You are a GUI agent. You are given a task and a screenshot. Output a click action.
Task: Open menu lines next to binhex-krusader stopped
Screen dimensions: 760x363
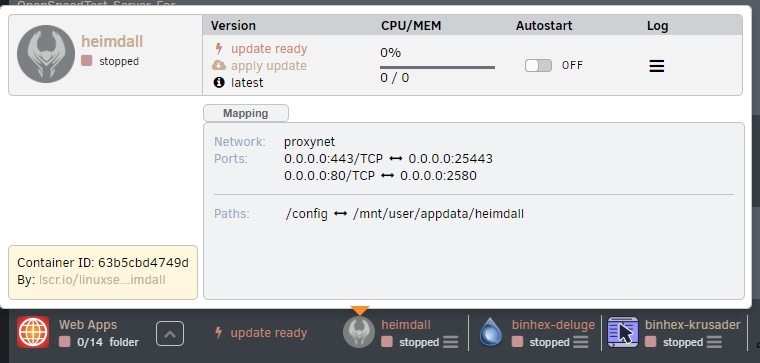(x=714, y=342)
